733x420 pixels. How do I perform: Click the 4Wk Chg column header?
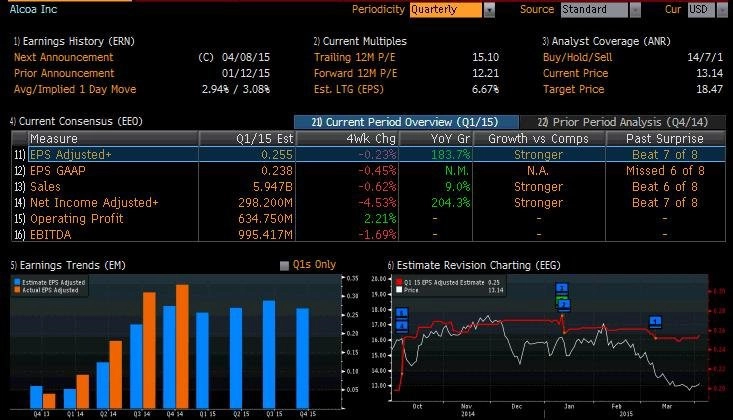click(347, 138)
